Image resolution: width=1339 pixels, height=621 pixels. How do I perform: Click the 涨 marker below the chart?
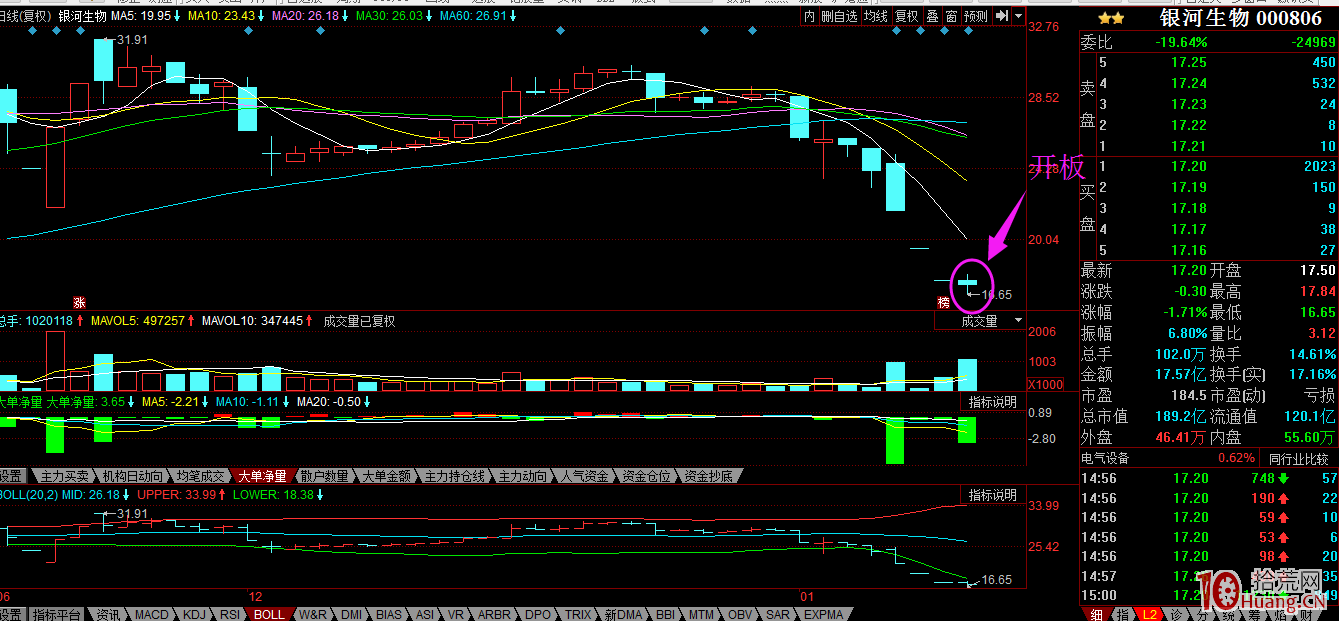pyautogui.click(x=79, y=302)
